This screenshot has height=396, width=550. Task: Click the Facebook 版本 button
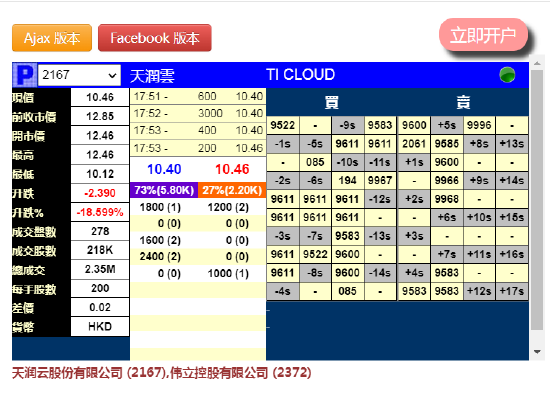[x=155, y=38]
